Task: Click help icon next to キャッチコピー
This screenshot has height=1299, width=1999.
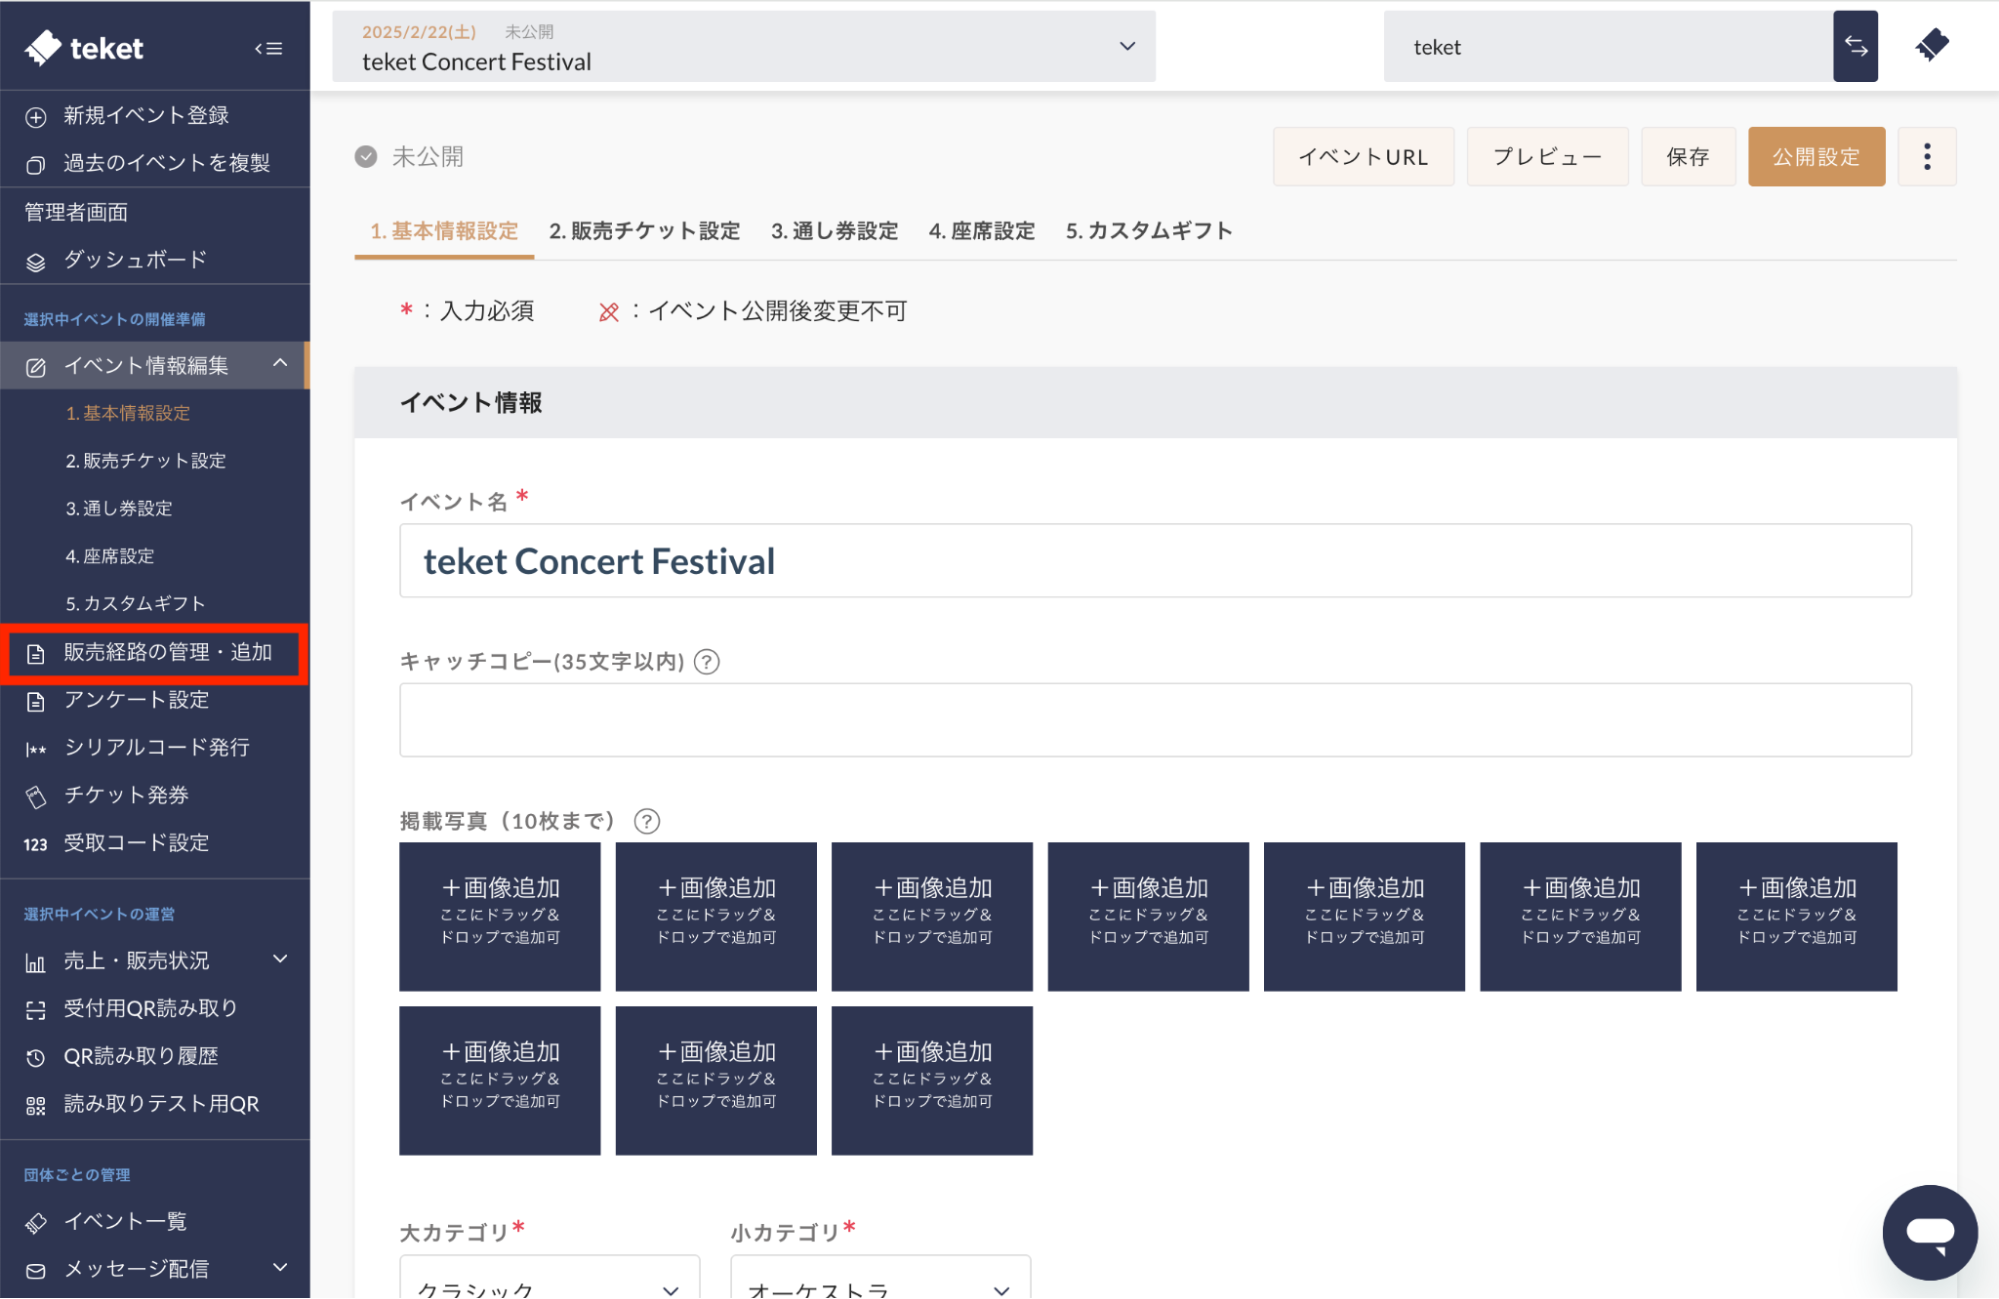Action: [x=707, y=662]
